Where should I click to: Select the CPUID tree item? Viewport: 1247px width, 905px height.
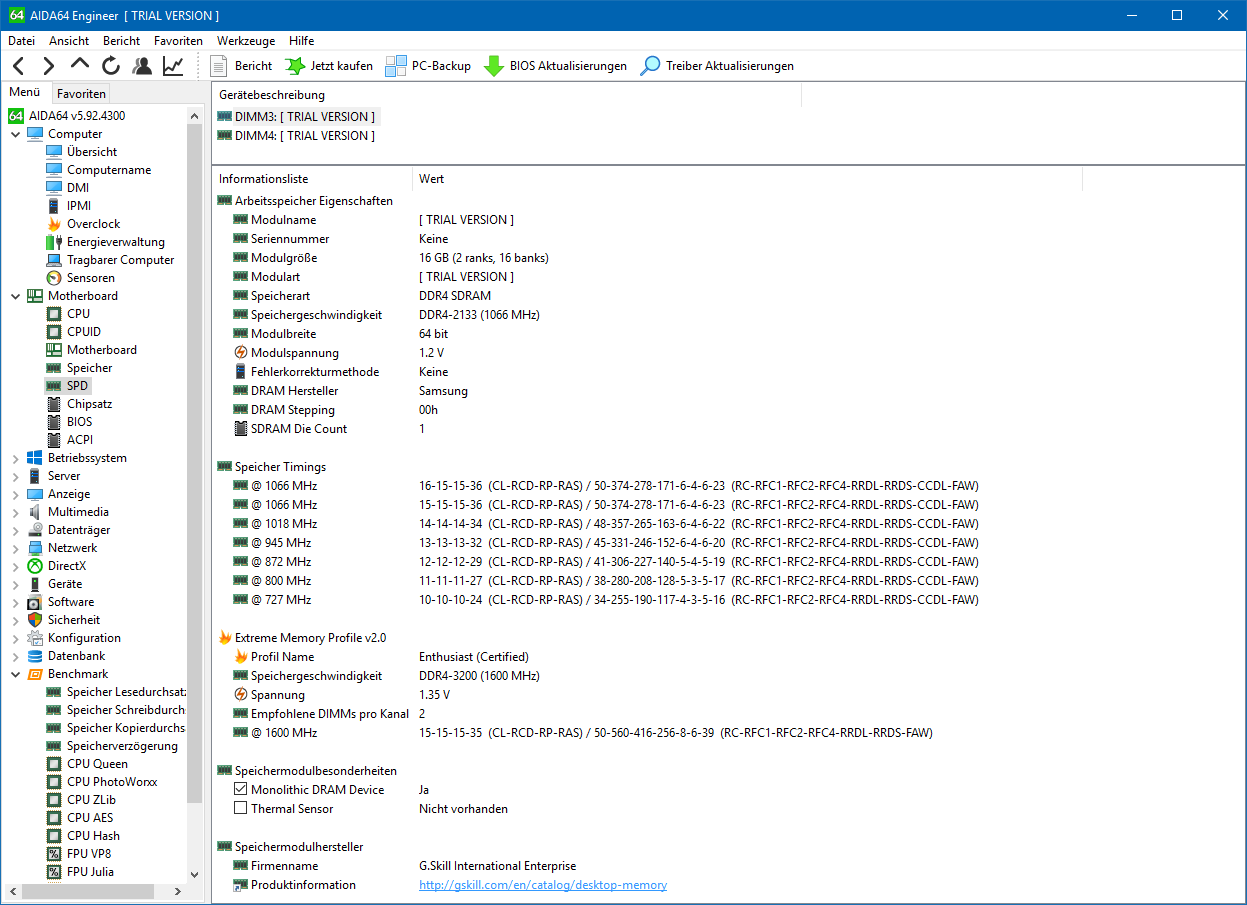pyautogui.click(x=84, y=332)
